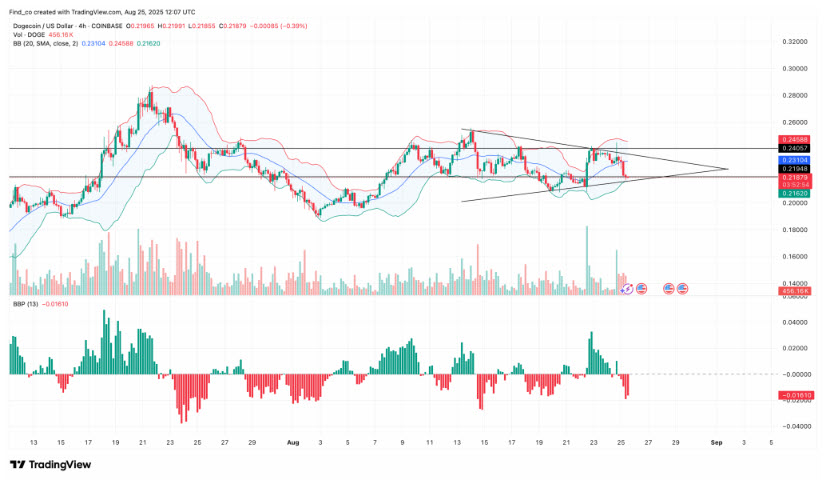Click the black 0.21948 tag on the price axis

[x=794, y=169]
